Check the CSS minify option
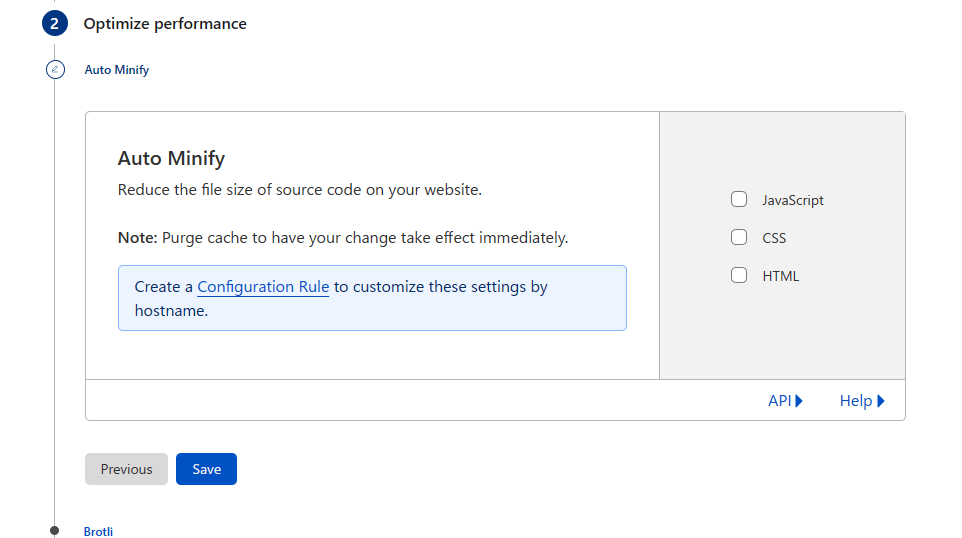 (739, 237)
